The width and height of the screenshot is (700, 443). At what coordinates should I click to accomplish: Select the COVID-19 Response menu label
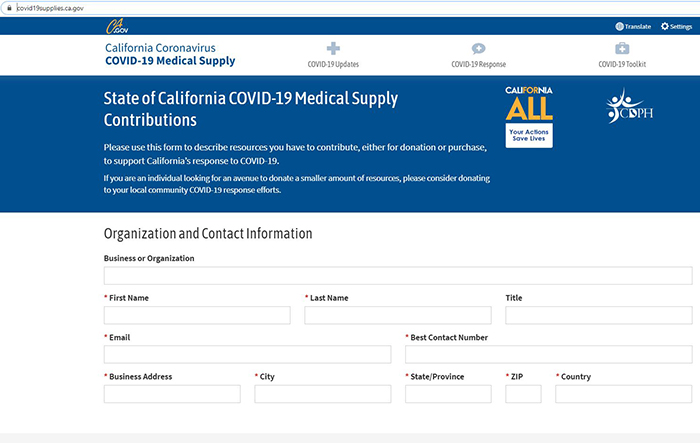(x=479, y=64)
